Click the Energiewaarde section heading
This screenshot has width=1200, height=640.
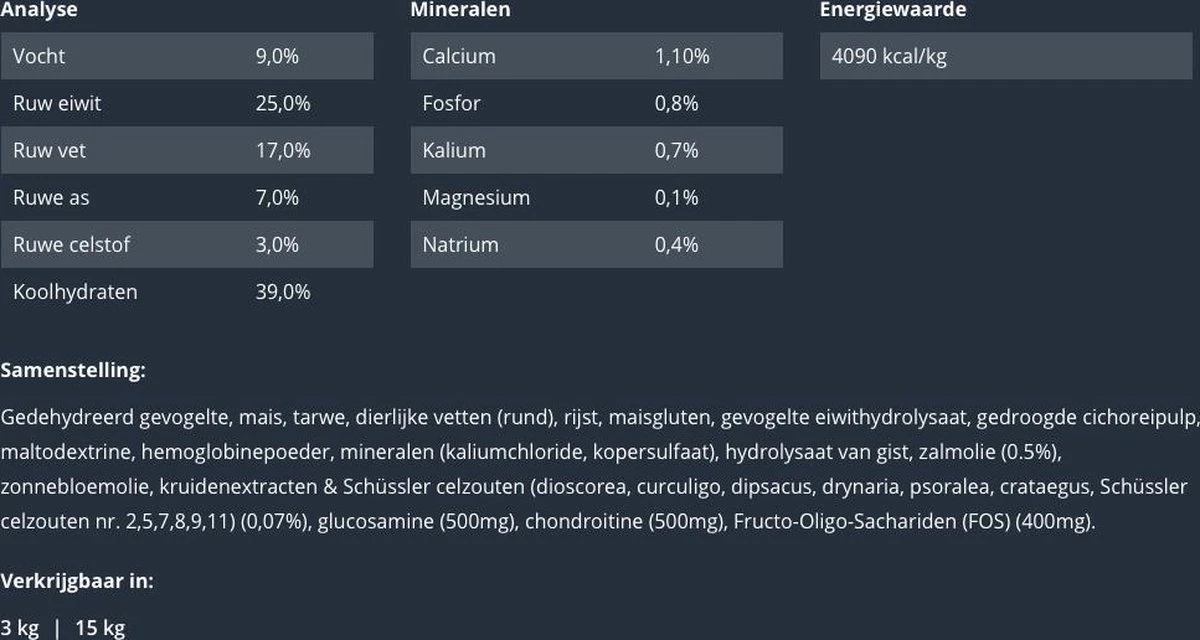[893, 10]
